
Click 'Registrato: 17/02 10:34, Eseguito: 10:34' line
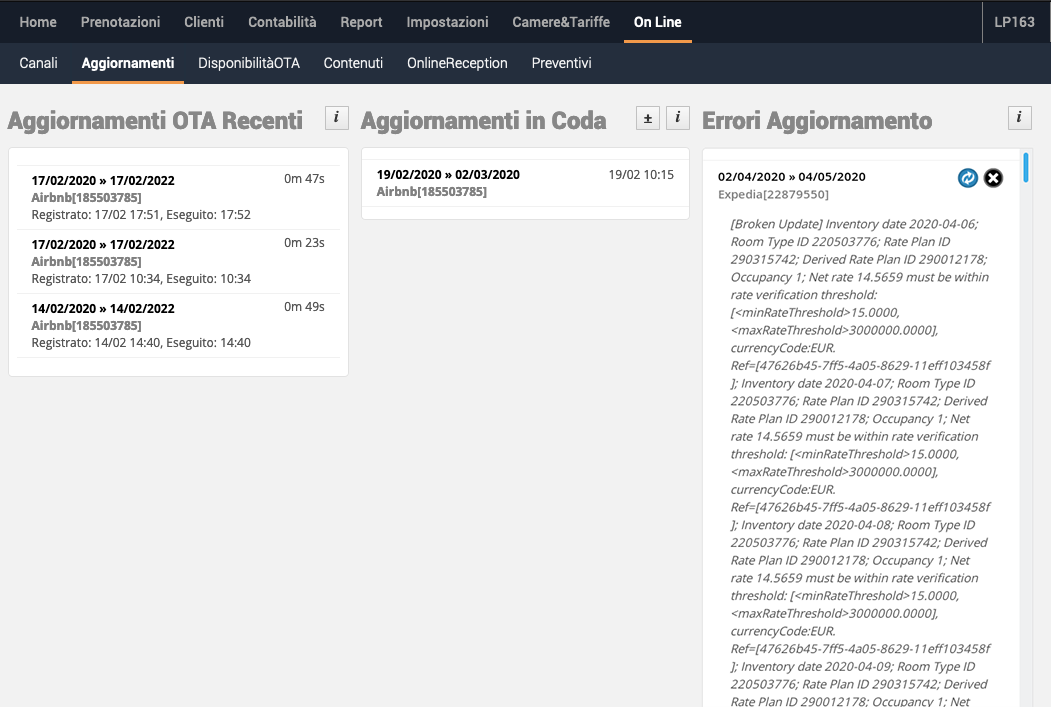[141, 278]
